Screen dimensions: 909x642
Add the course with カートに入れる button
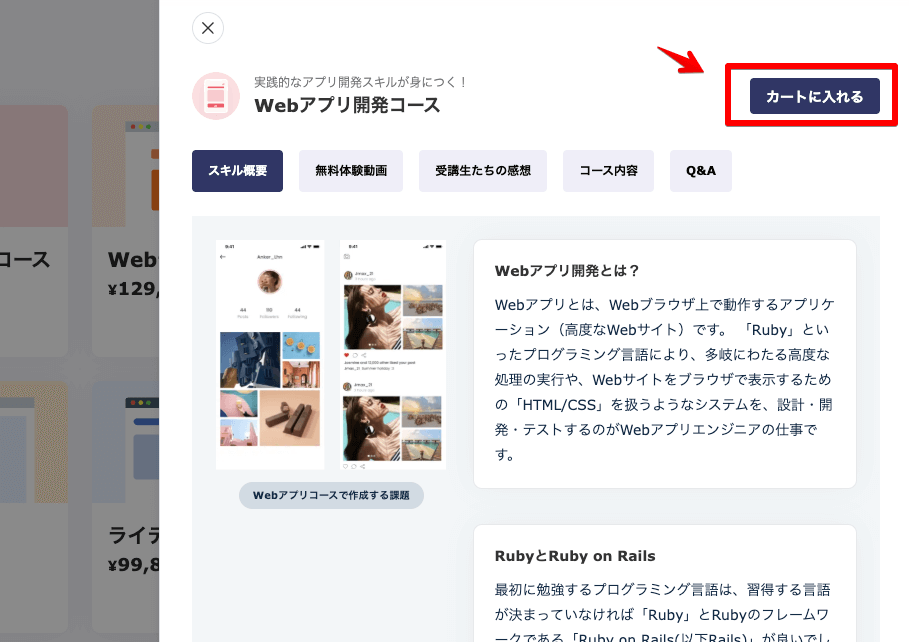pos(814,96)
